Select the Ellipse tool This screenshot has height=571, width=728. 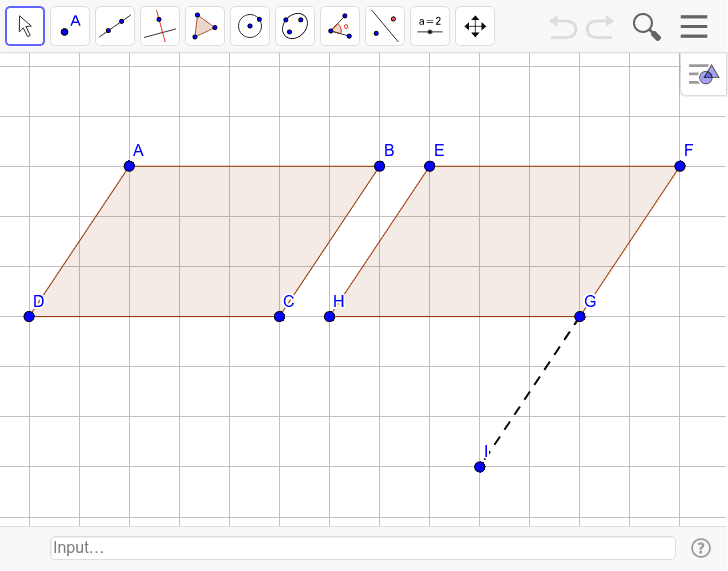(x=295, y=26)
